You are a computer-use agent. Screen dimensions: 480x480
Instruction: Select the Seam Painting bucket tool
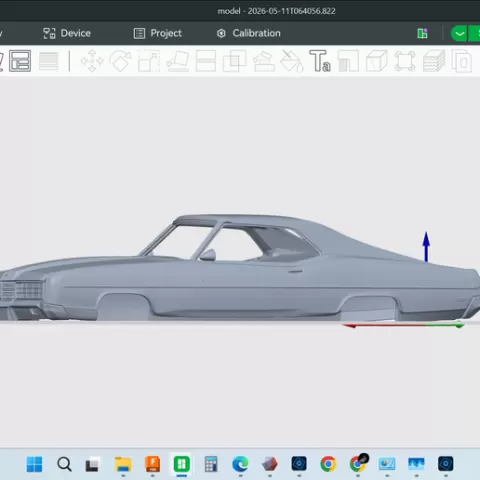click(x=292, y=61)
